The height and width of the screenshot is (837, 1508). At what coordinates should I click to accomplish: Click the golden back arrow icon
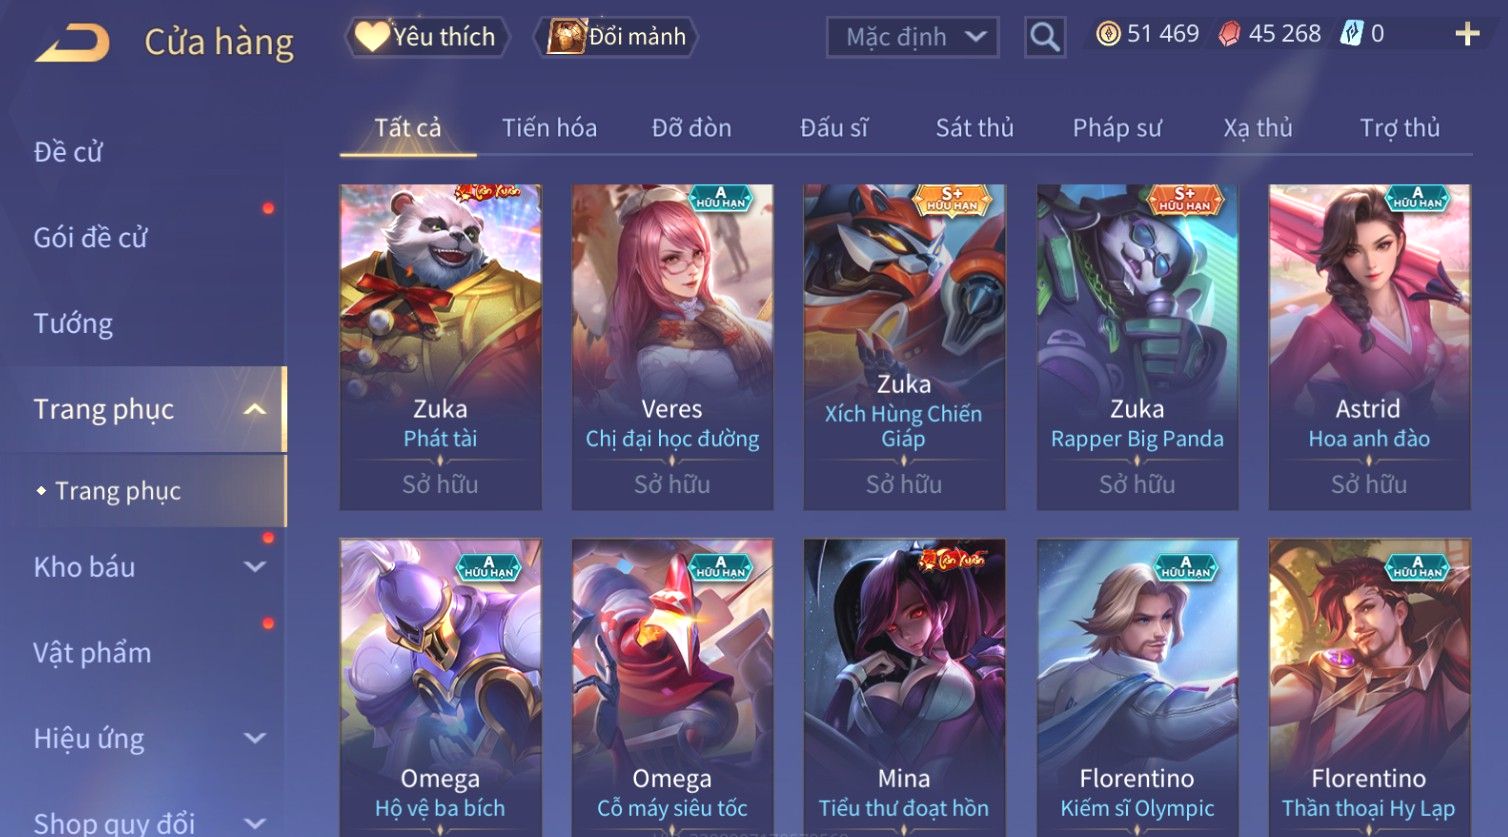72,43
